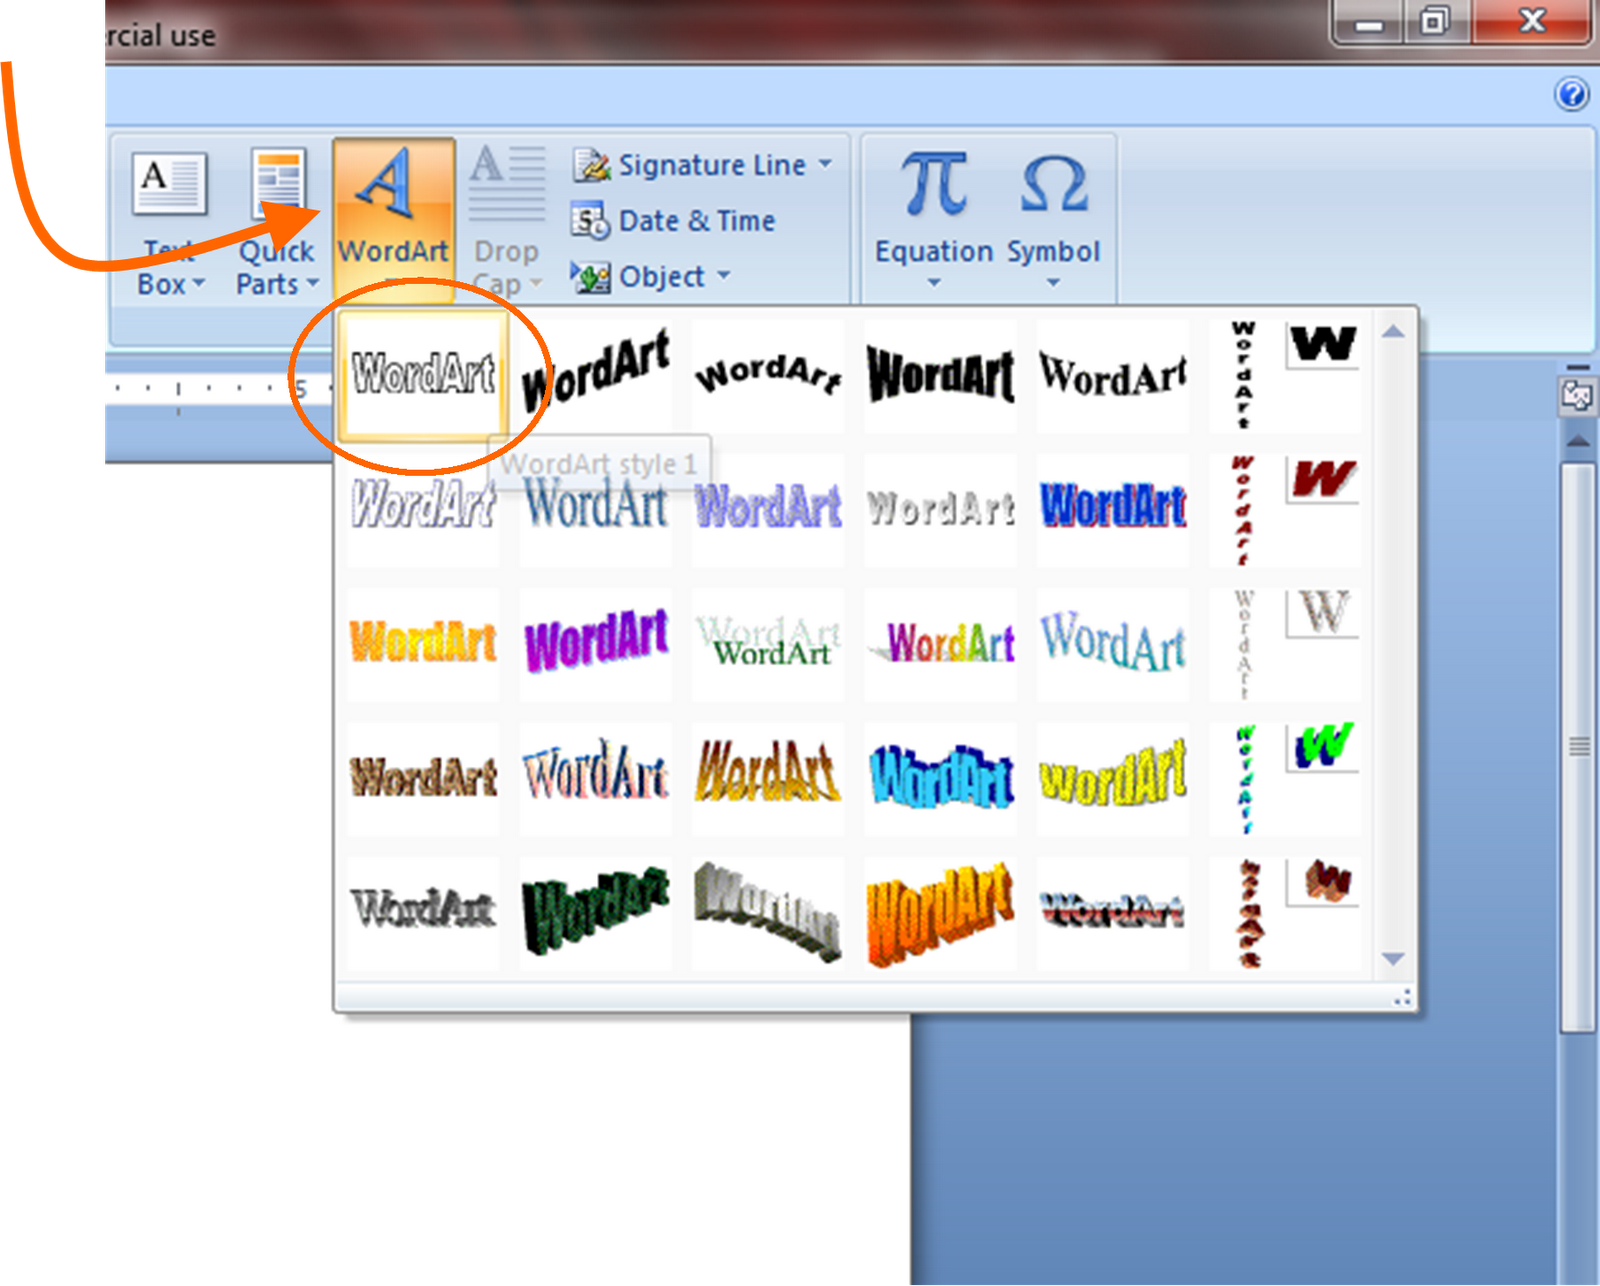Click the Date & Time icon
Image resolution: width=1600 pixels, height=1286 pixels.
click(590, 221)
